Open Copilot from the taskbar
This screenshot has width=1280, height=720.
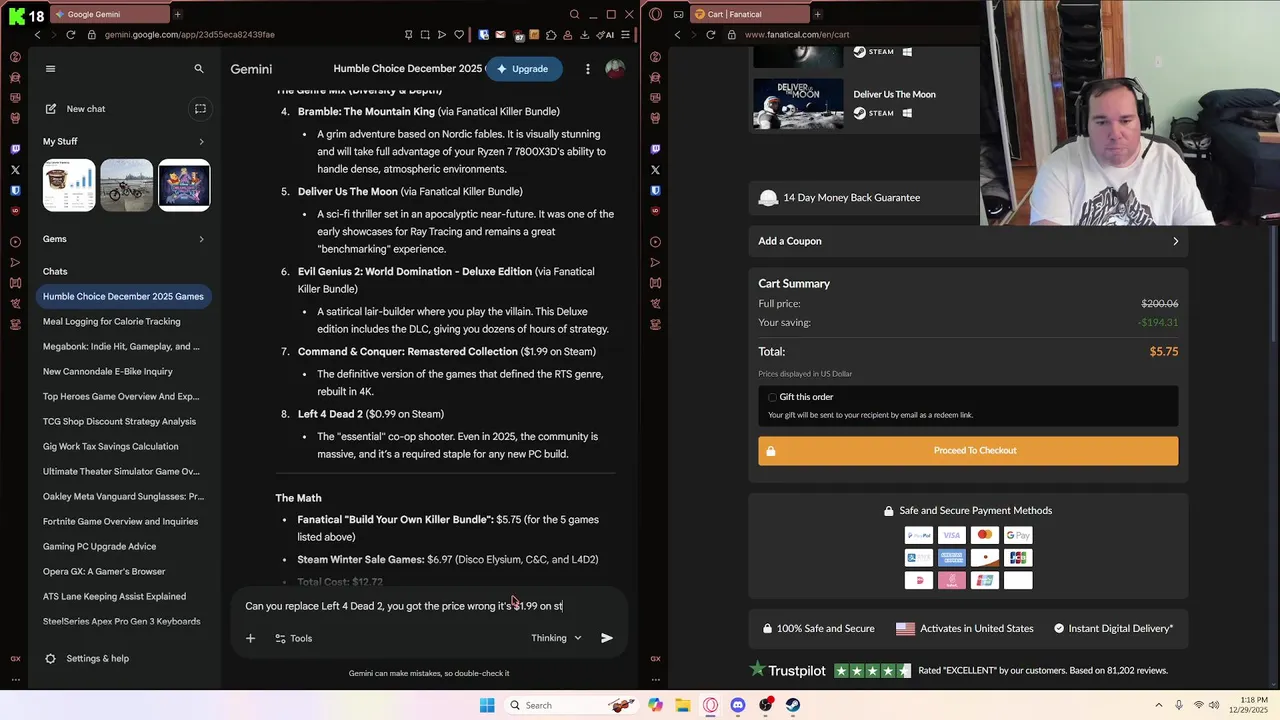(x=655, y=705)
